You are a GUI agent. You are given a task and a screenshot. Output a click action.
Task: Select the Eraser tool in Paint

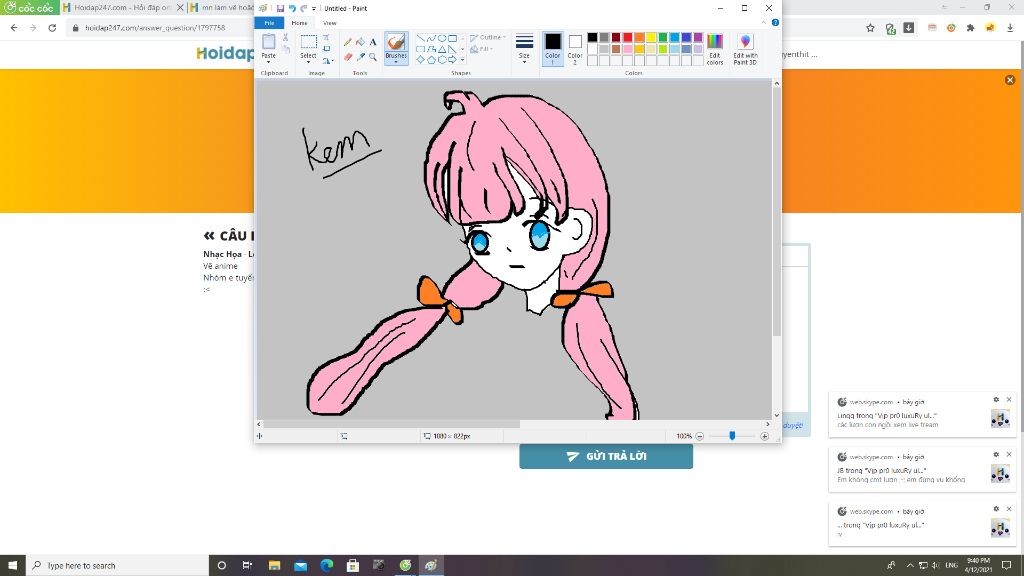coord(347,57)
